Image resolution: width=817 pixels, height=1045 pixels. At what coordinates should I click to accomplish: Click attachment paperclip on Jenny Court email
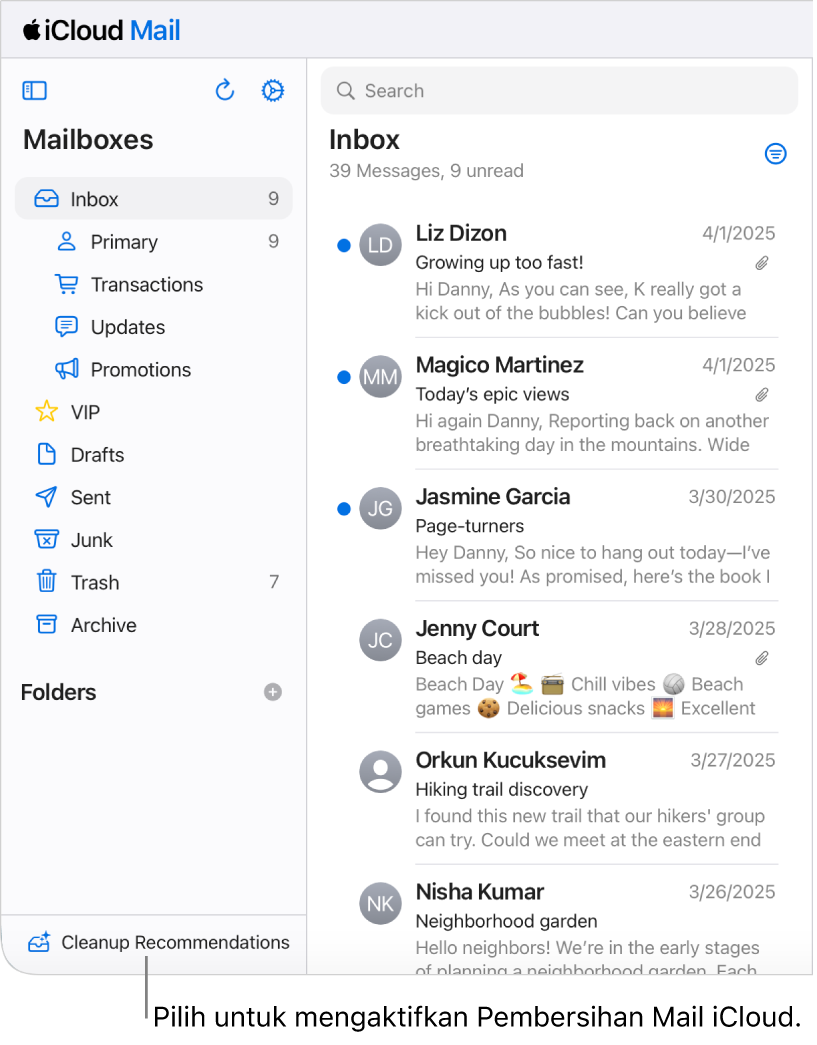click(762, 658)
